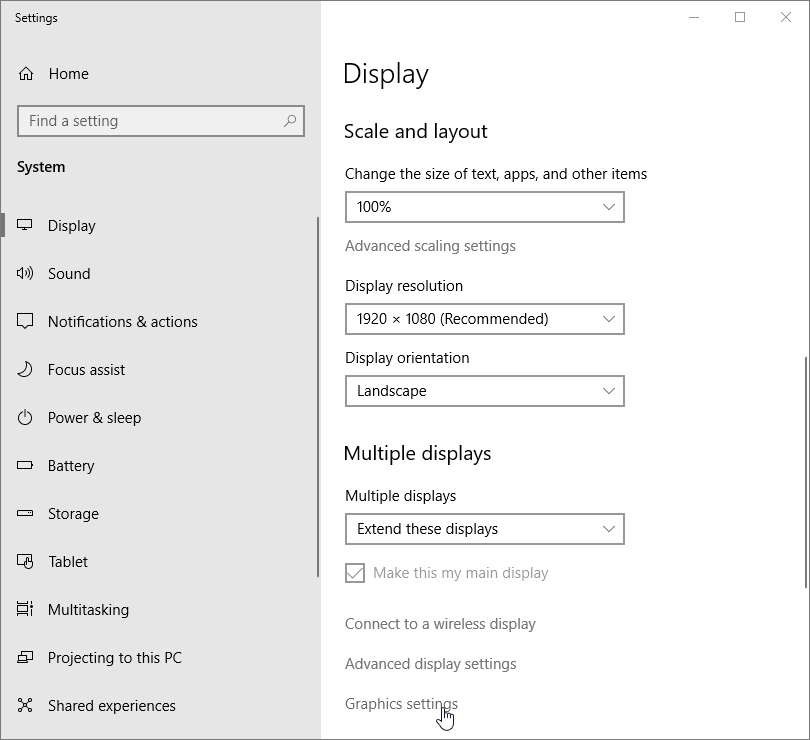Open the Graphics settings link
The width and height of the screenshot is (810, 740).
click(x=401, y=704)
